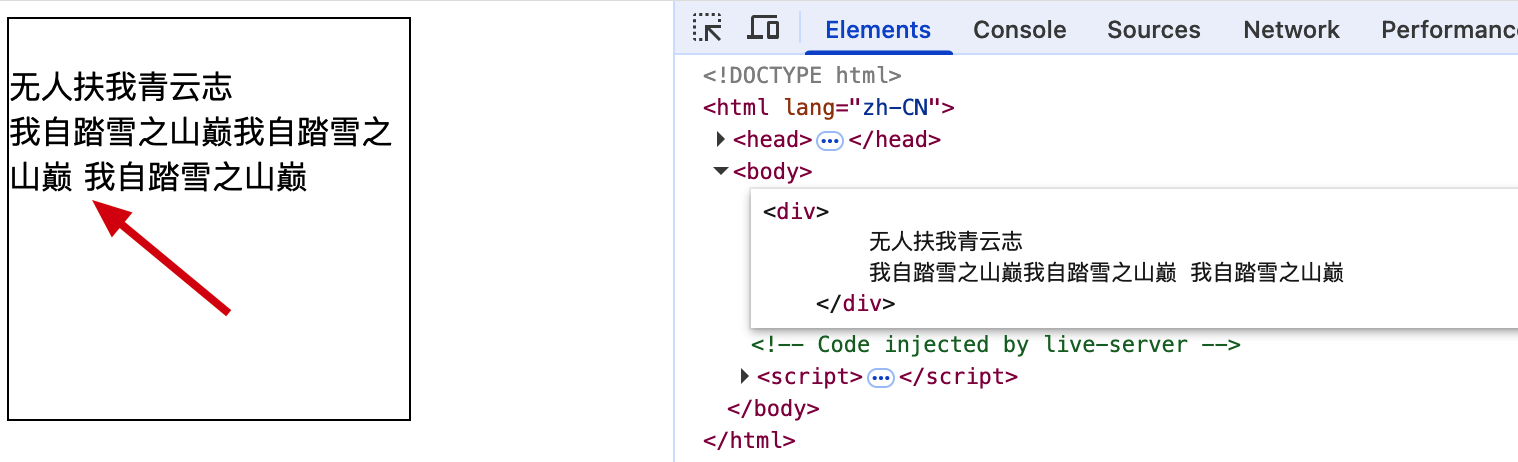Select the live-server comment node
The width and height of the screenshot is (1518, 462).
click(x=996, y=345)
